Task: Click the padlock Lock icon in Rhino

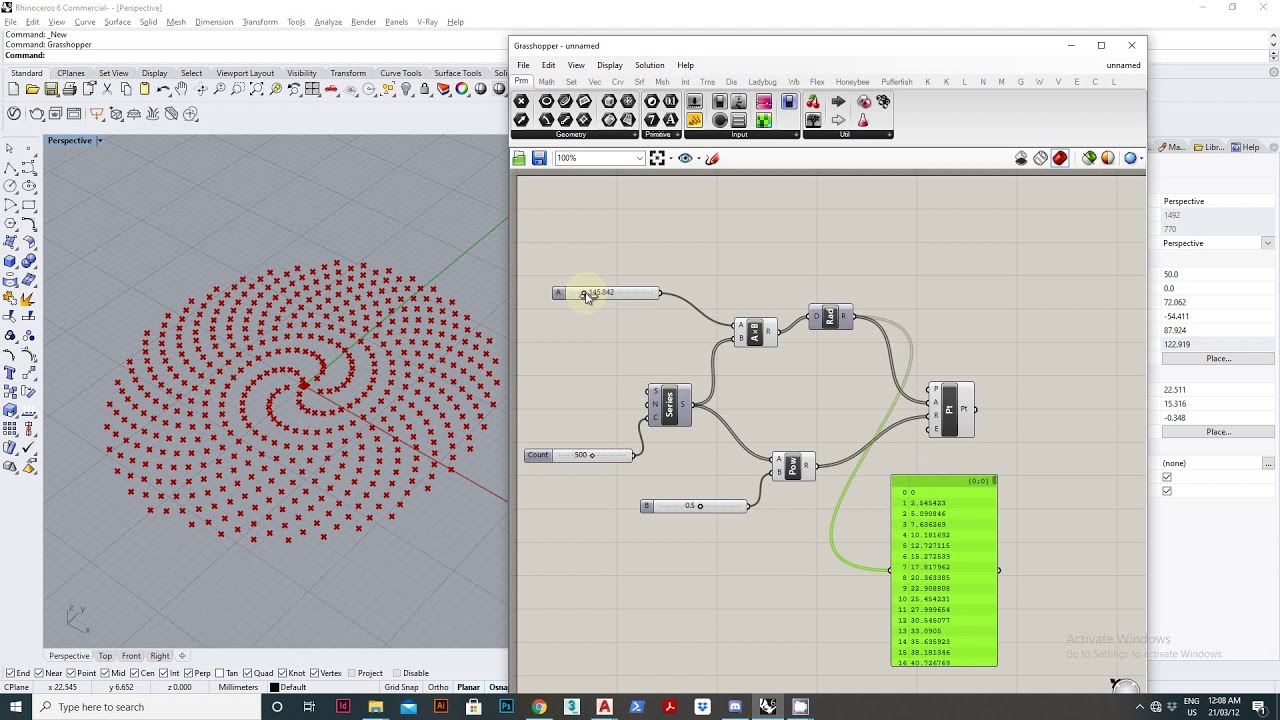Action: 425,89
